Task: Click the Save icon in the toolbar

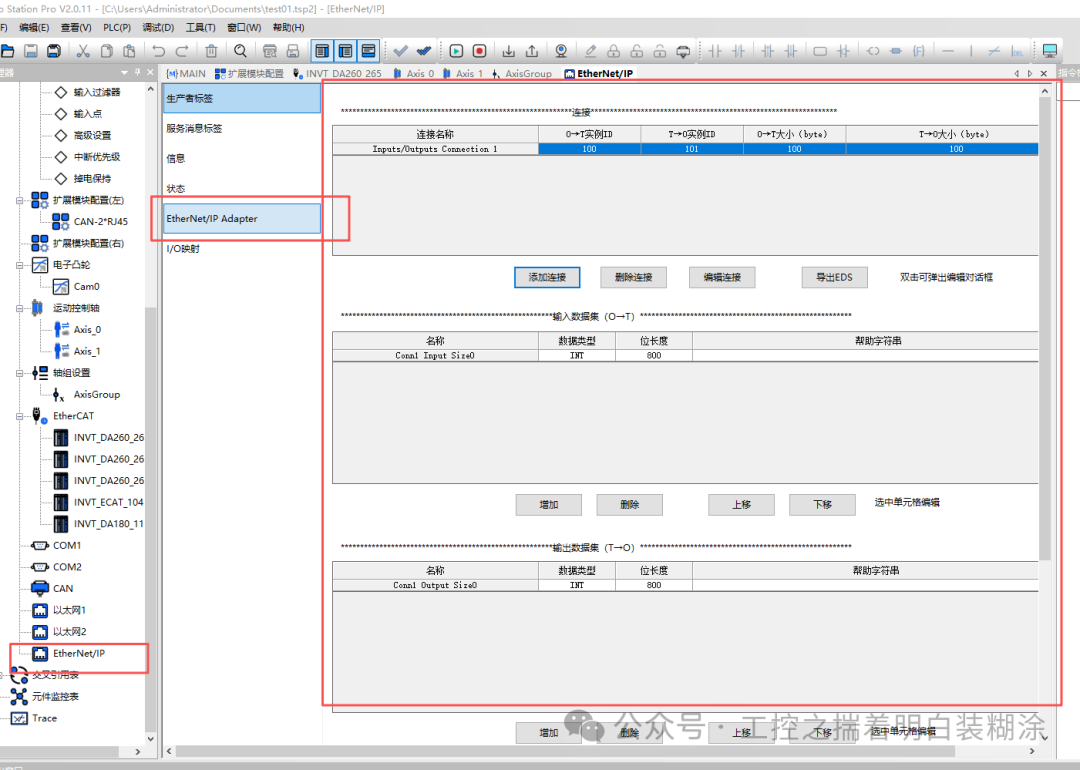Action: pyautogui.click(x=30, y=51)
